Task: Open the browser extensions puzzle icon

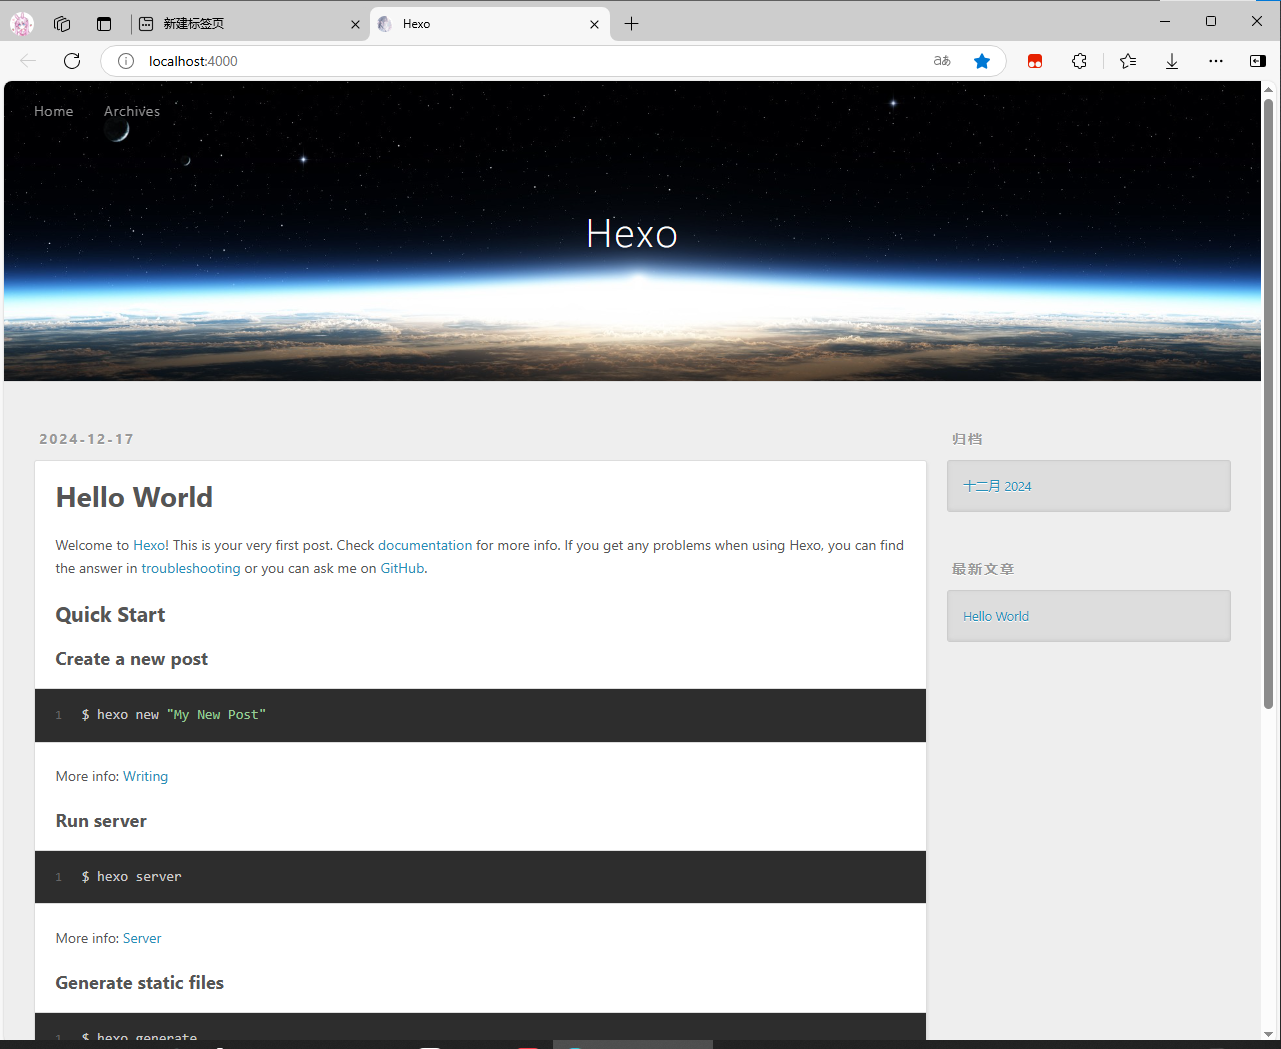Action: pos(1079,61)
